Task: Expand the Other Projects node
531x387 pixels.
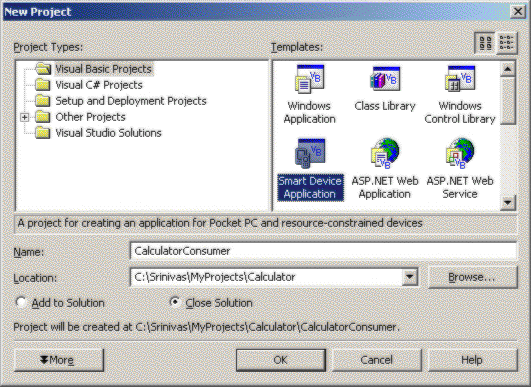Action: [x=24, y=117]
